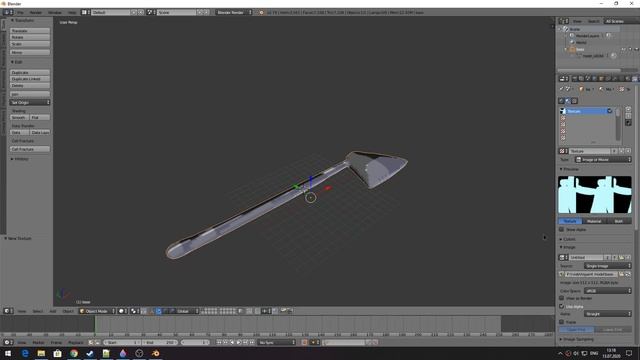The width and height of the screenshot is (640, 360).
Task: Open the Render properties tab
Action: tap(574, 78)
